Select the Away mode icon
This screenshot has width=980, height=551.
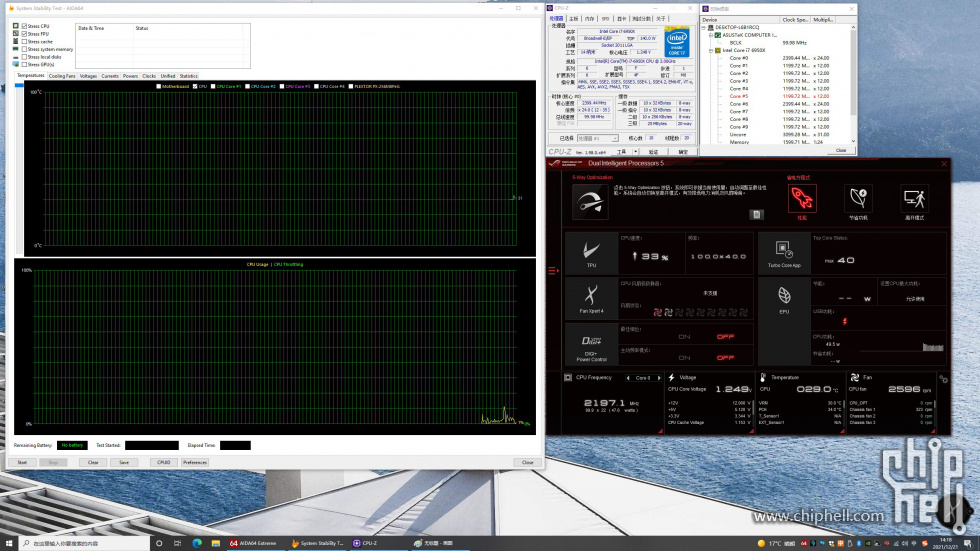point(914,198)
